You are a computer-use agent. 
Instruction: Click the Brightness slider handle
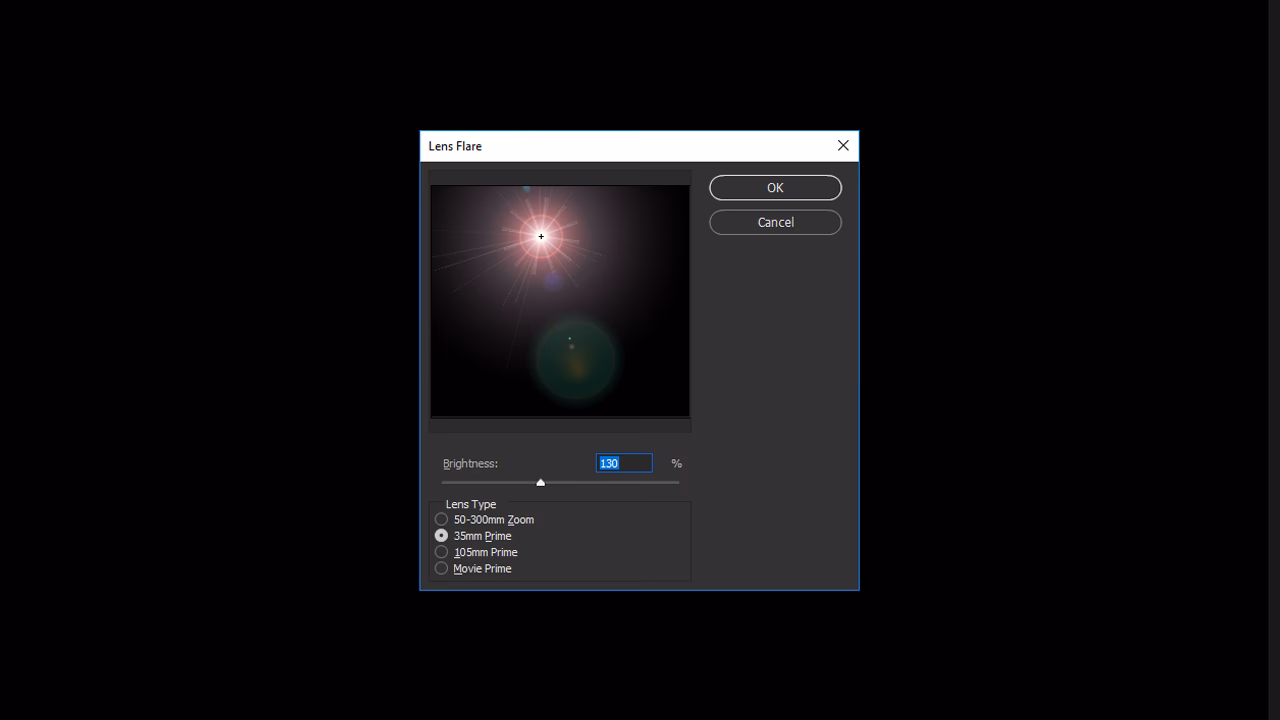(541, 482)
